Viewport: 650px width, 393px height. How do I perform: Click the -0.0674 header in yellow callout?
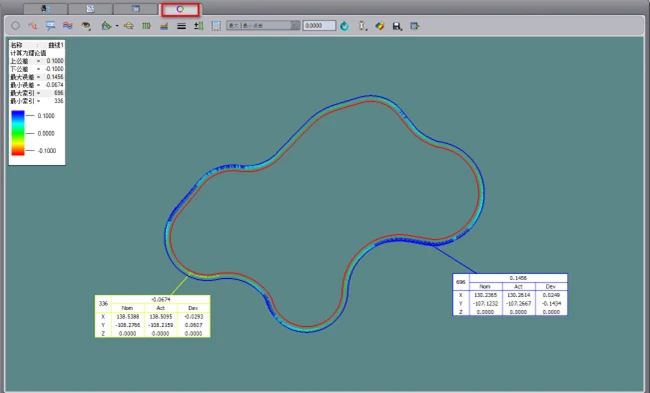click(x=160, y=299)
